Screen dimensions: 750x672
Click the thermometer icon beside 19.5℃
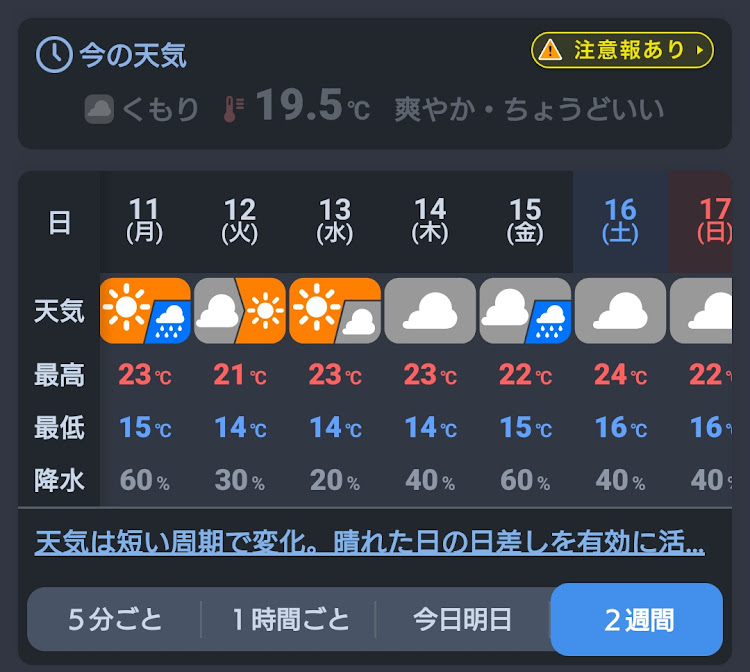233,109
